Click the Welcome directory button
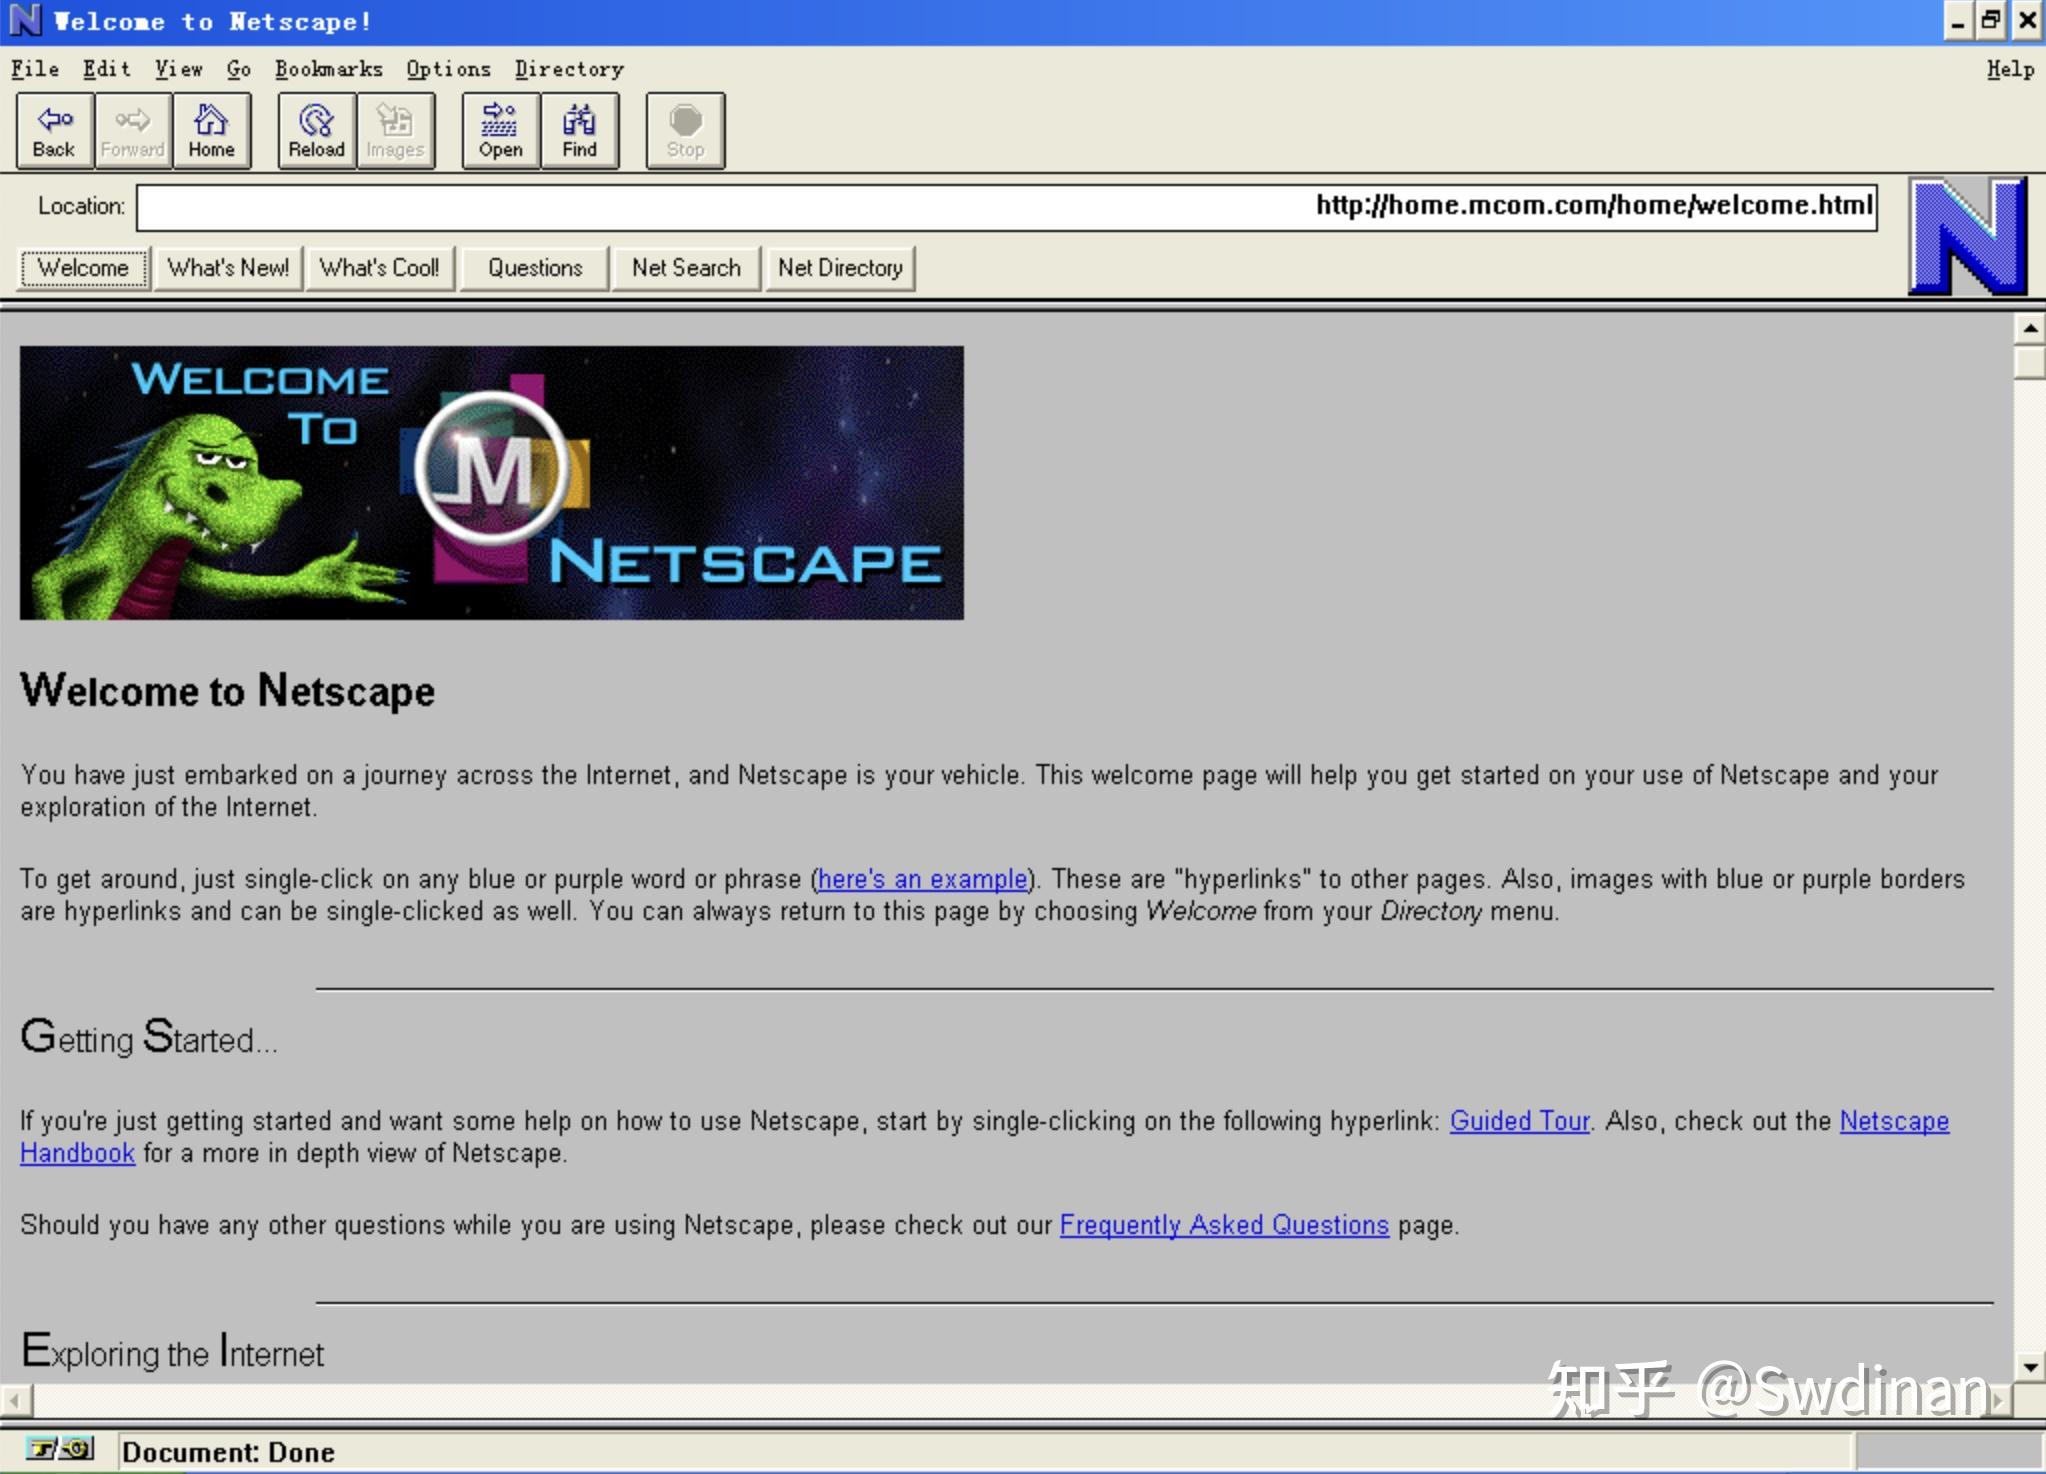Image resolution: width=2046 pixels, height=1474 pixels. click(x=84, y=268)
